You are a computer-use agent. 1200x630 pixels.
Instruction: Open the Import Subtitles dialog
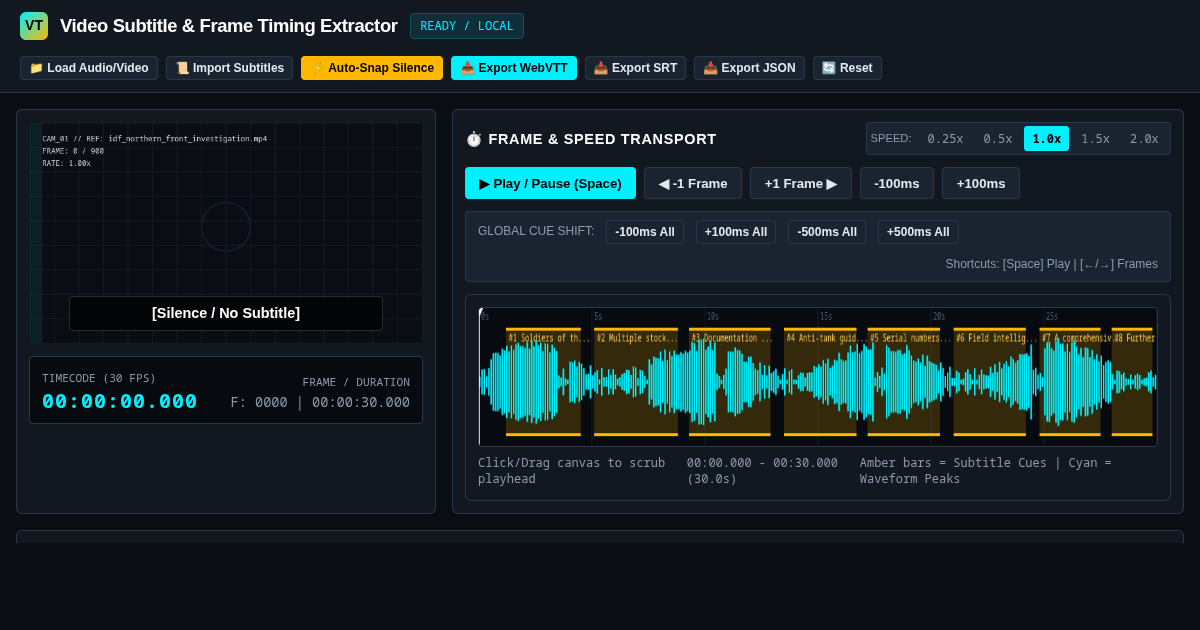pos(229,68)
